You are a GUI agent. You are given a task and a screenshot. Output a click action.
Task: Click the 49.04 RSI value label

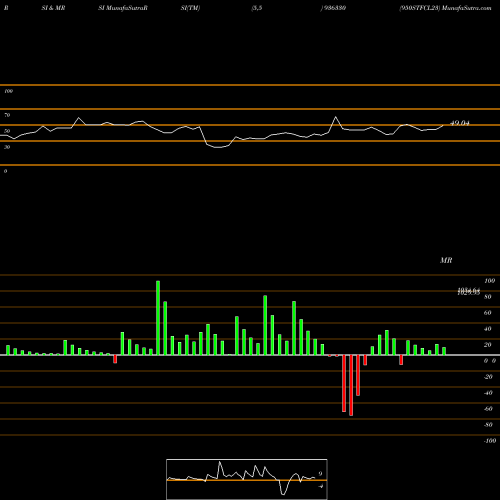point(460,123)
